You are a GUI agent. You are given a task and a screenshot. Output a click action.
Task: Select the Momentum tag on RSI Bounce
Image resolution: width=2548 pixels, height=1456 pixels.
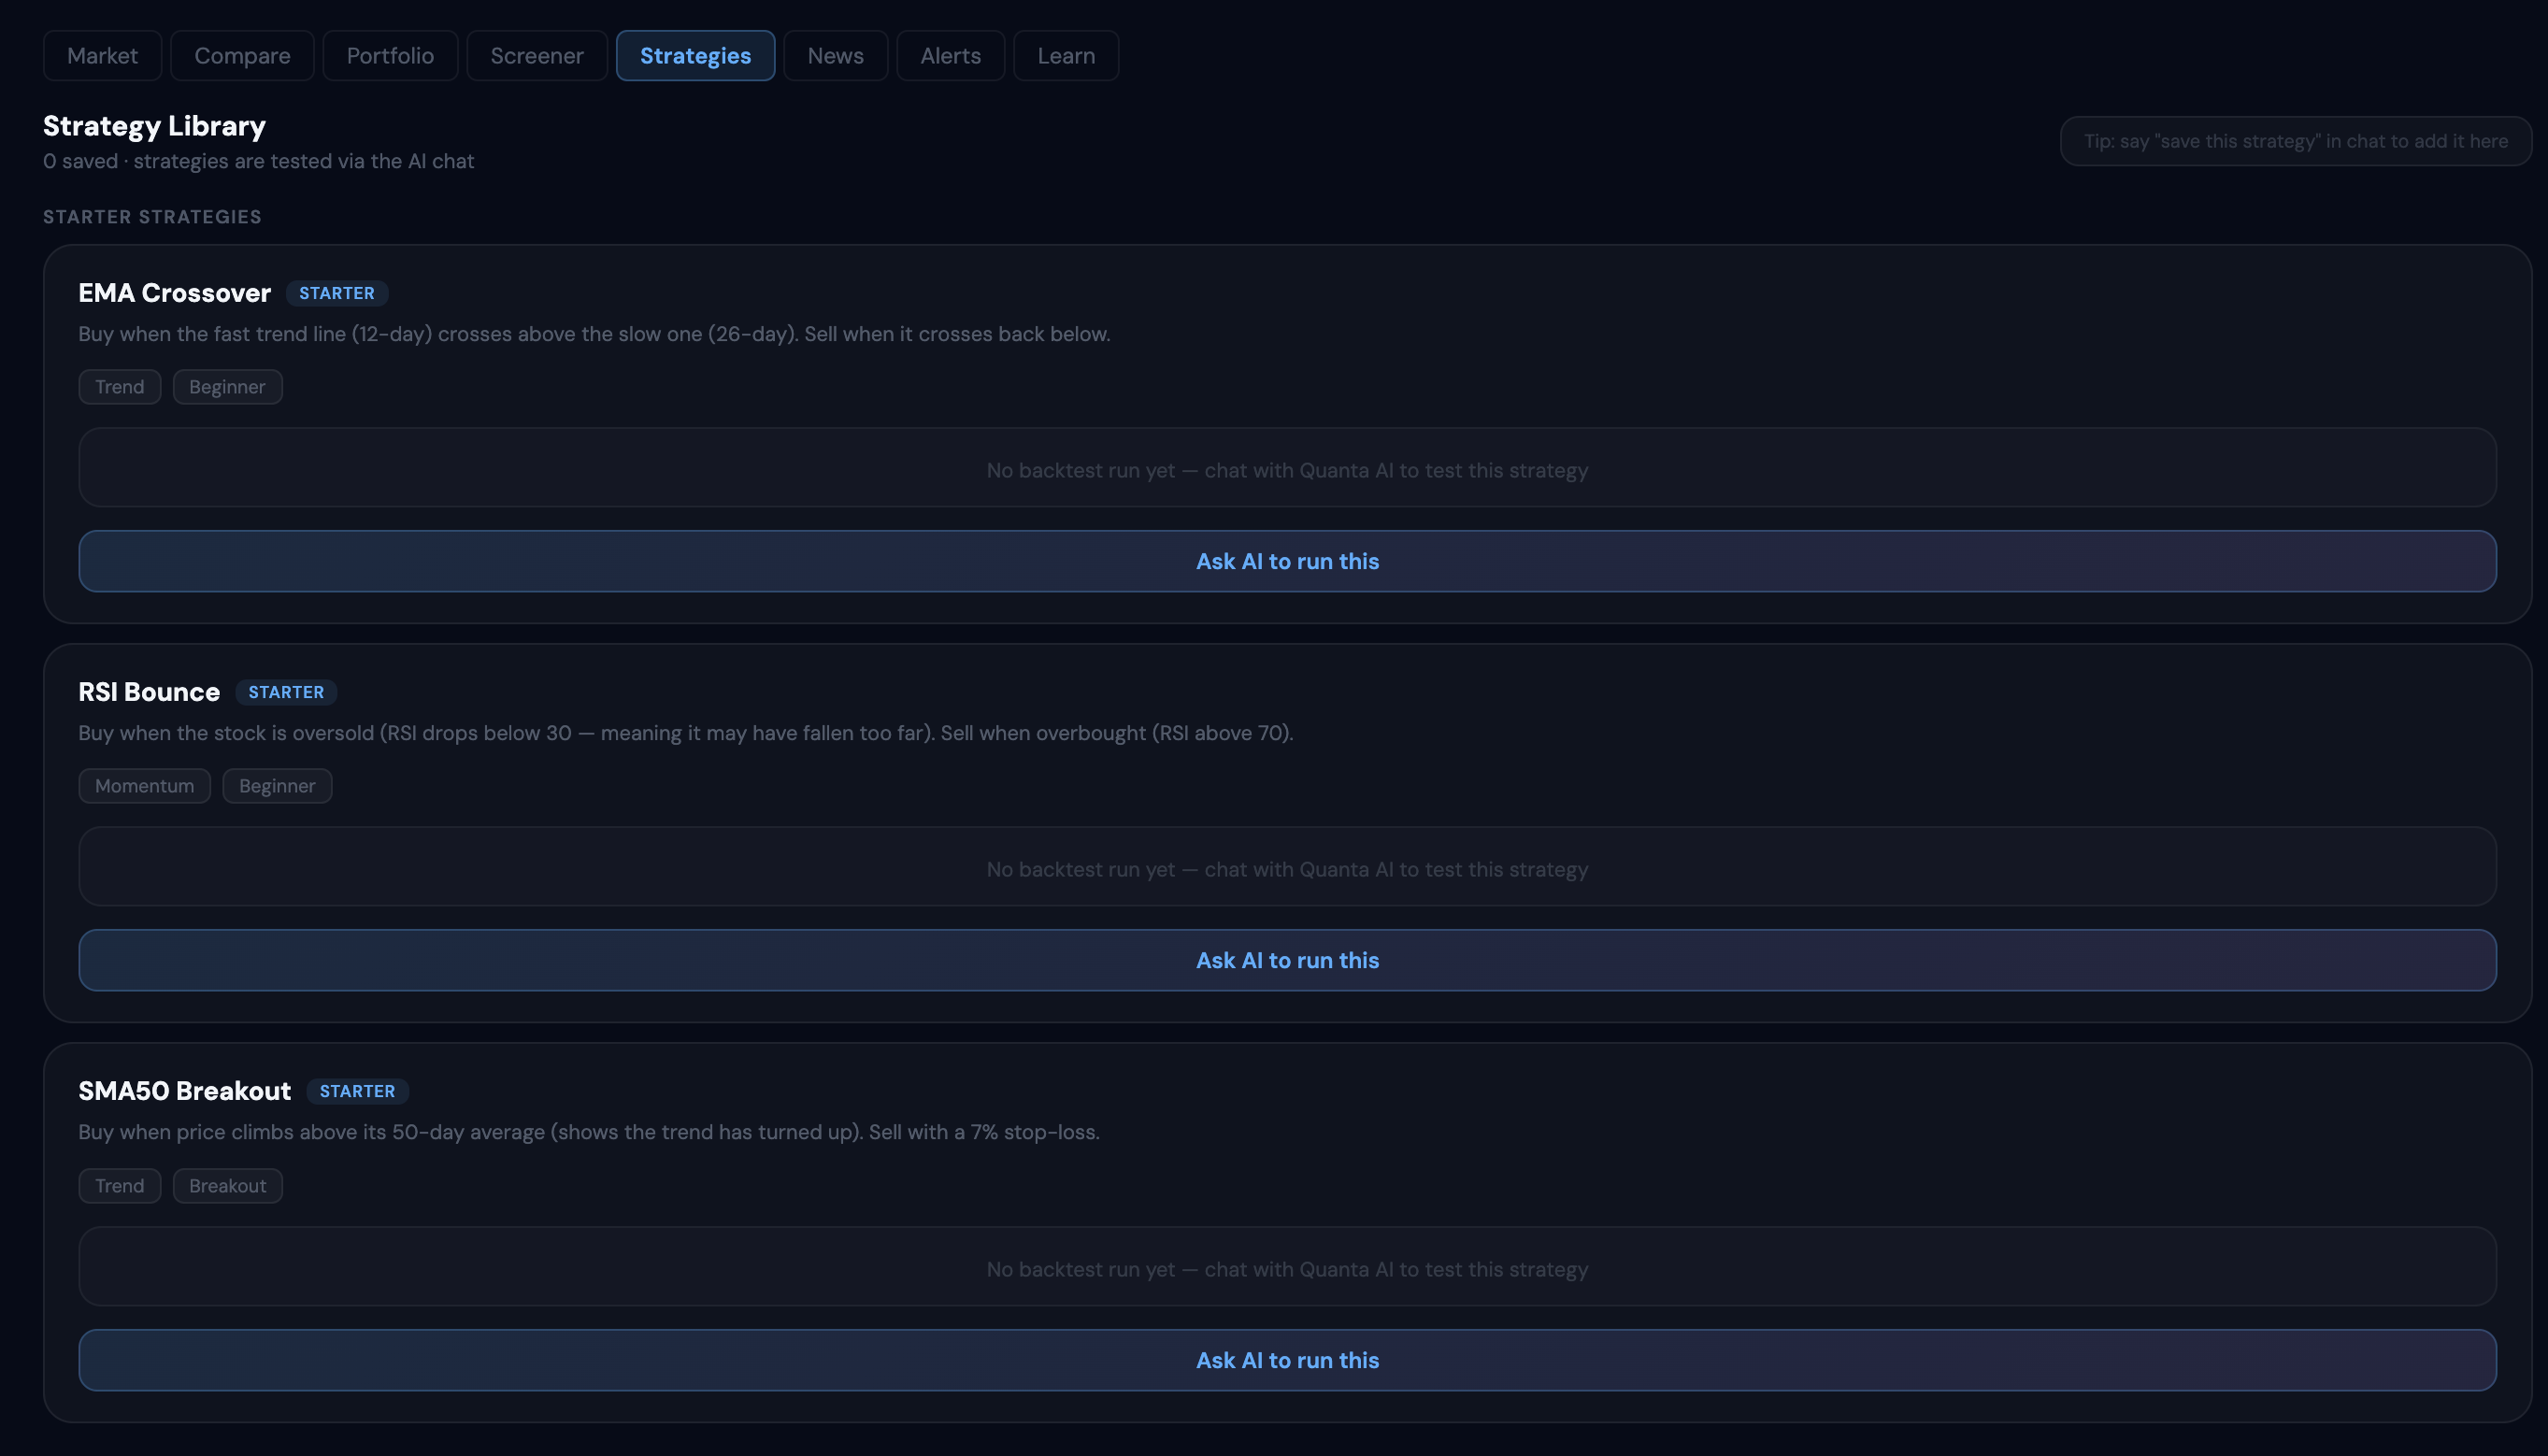coord(144,786)
